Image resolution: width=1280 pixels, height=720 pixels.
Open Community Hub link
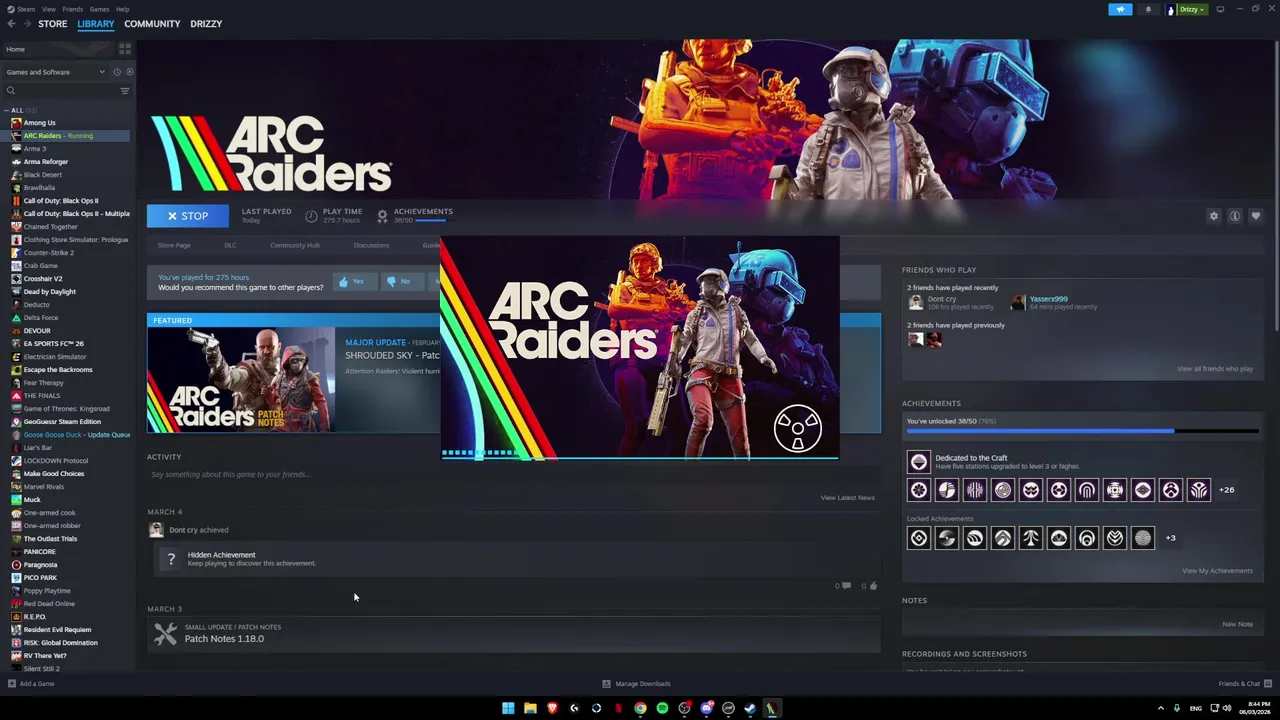[x=295, y=245]
